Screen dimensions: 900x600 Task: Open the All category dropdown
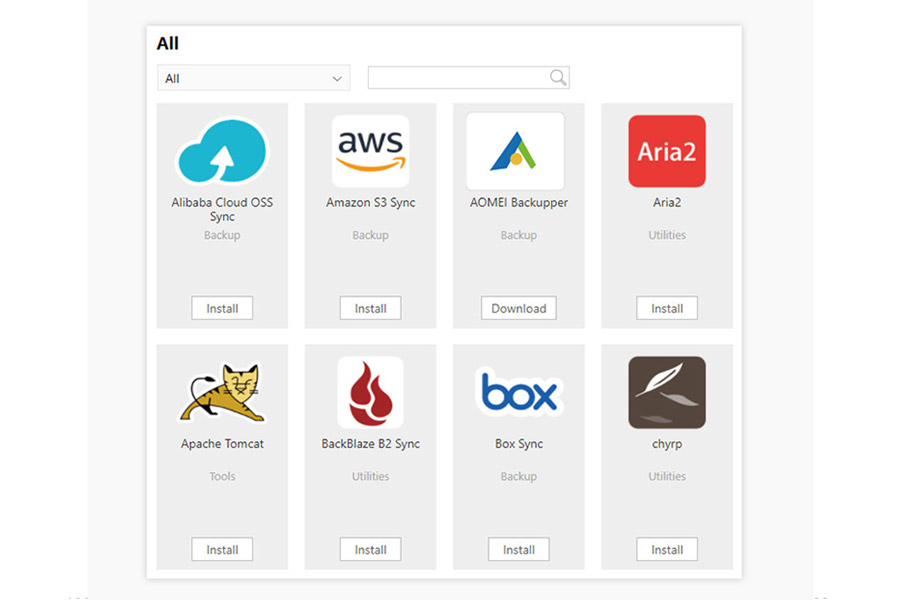coord(254,78)
